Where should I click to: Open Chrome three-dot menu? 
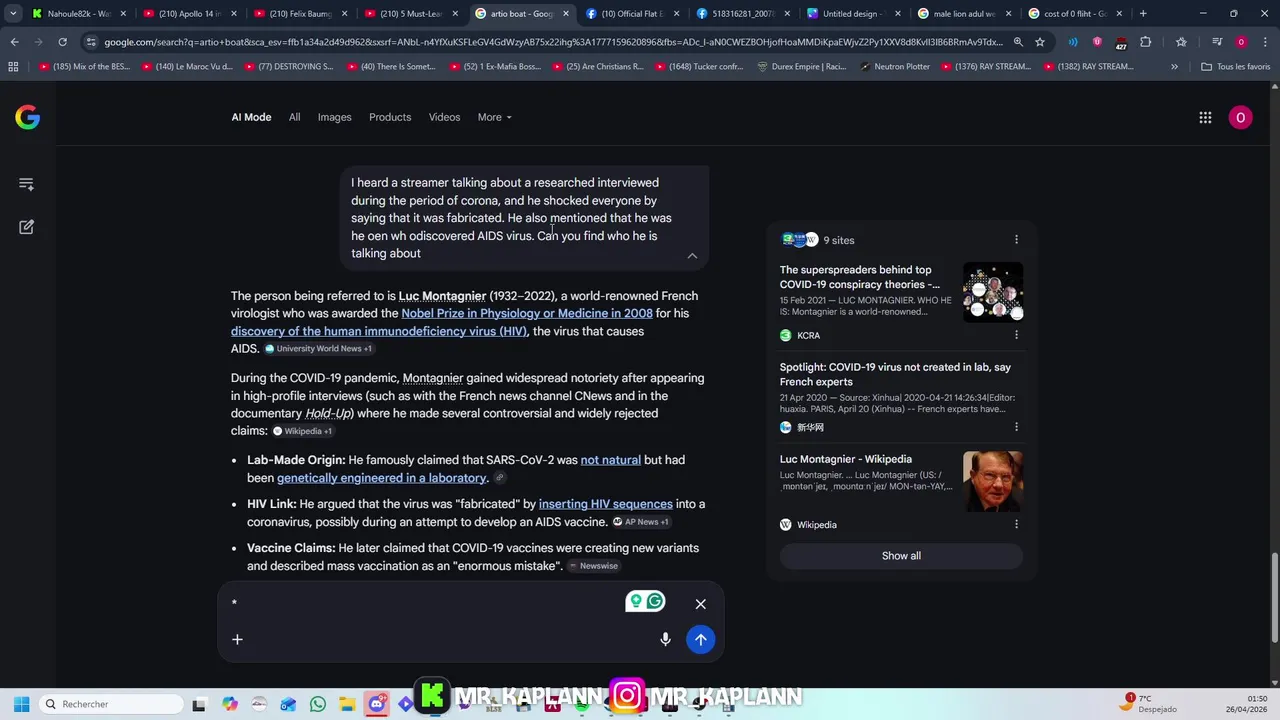tap(1264, 42)
